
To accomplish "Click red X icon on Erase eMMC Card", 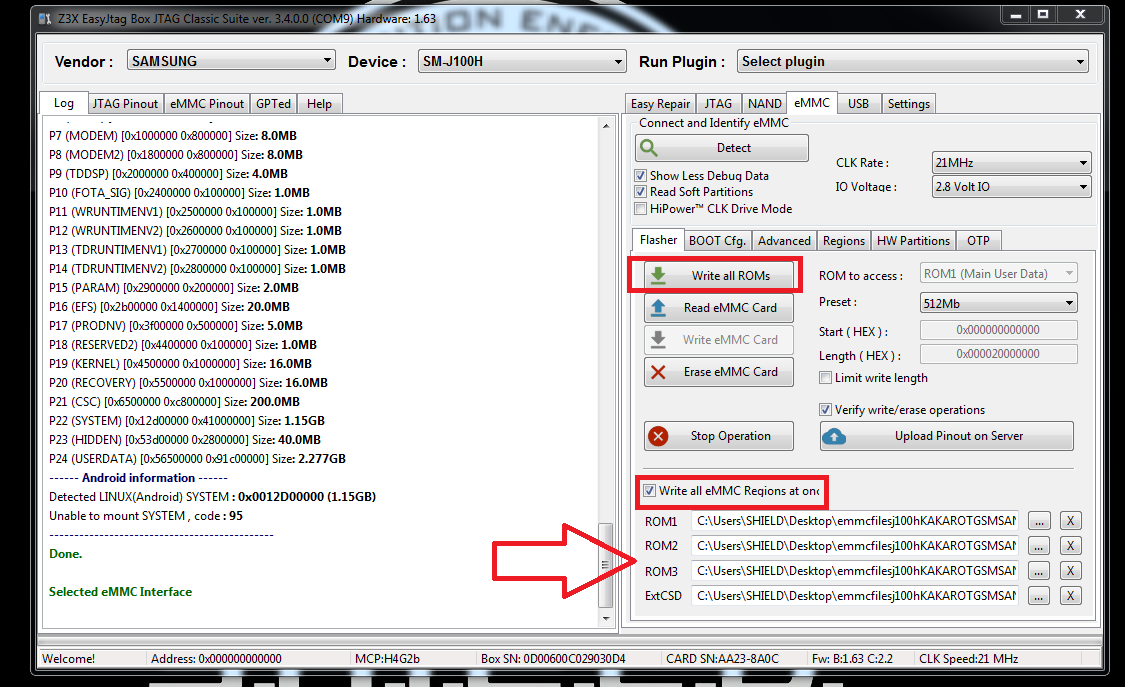I will click(658, 371).
